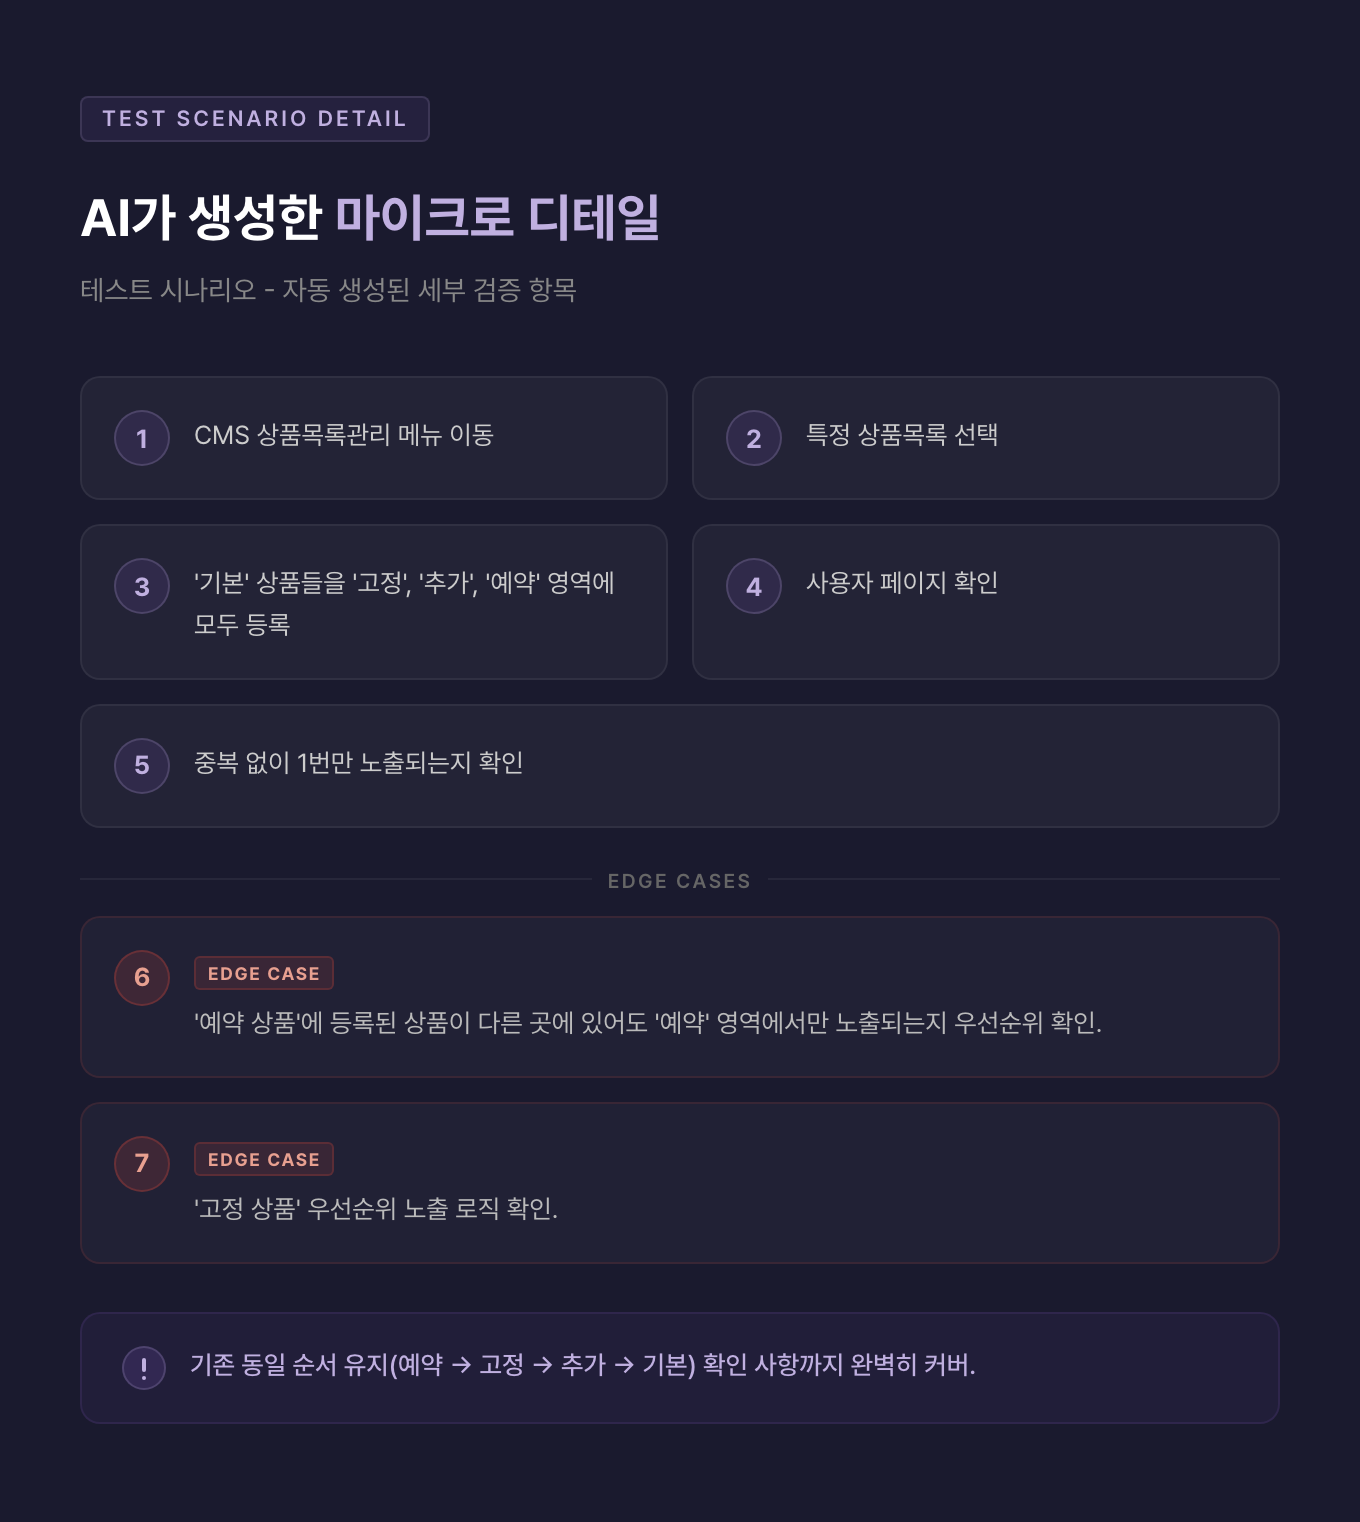Click the 'AI가 생성한 마이크로 디테일' heading

370,217
